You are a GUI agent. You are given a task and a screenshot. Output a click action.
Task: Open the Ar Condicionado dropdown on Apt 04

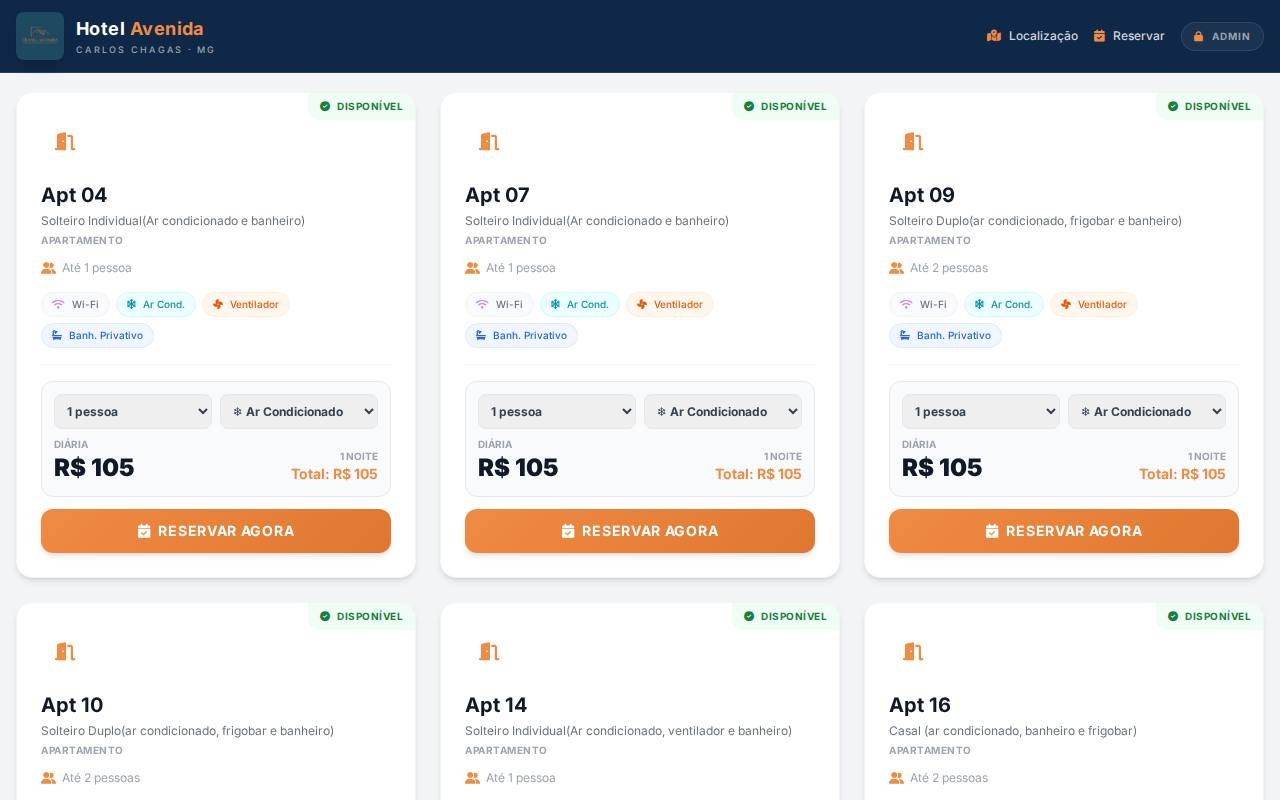click(x=299, y=411)
